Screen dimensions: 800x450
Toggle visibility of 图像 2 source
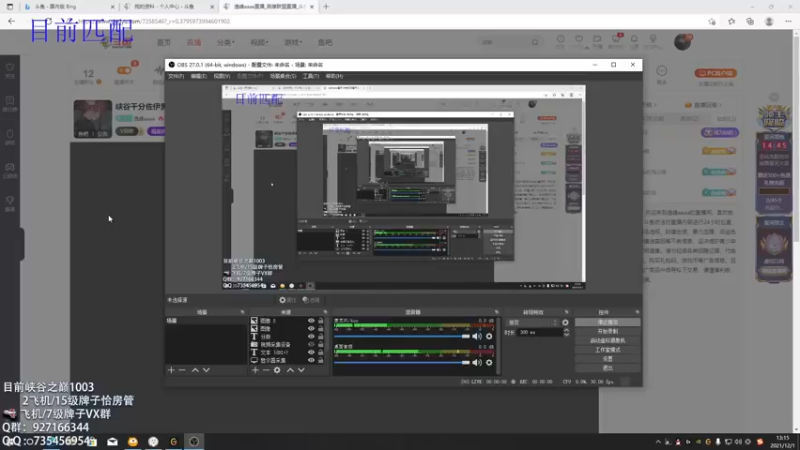(x=311, y=320)
